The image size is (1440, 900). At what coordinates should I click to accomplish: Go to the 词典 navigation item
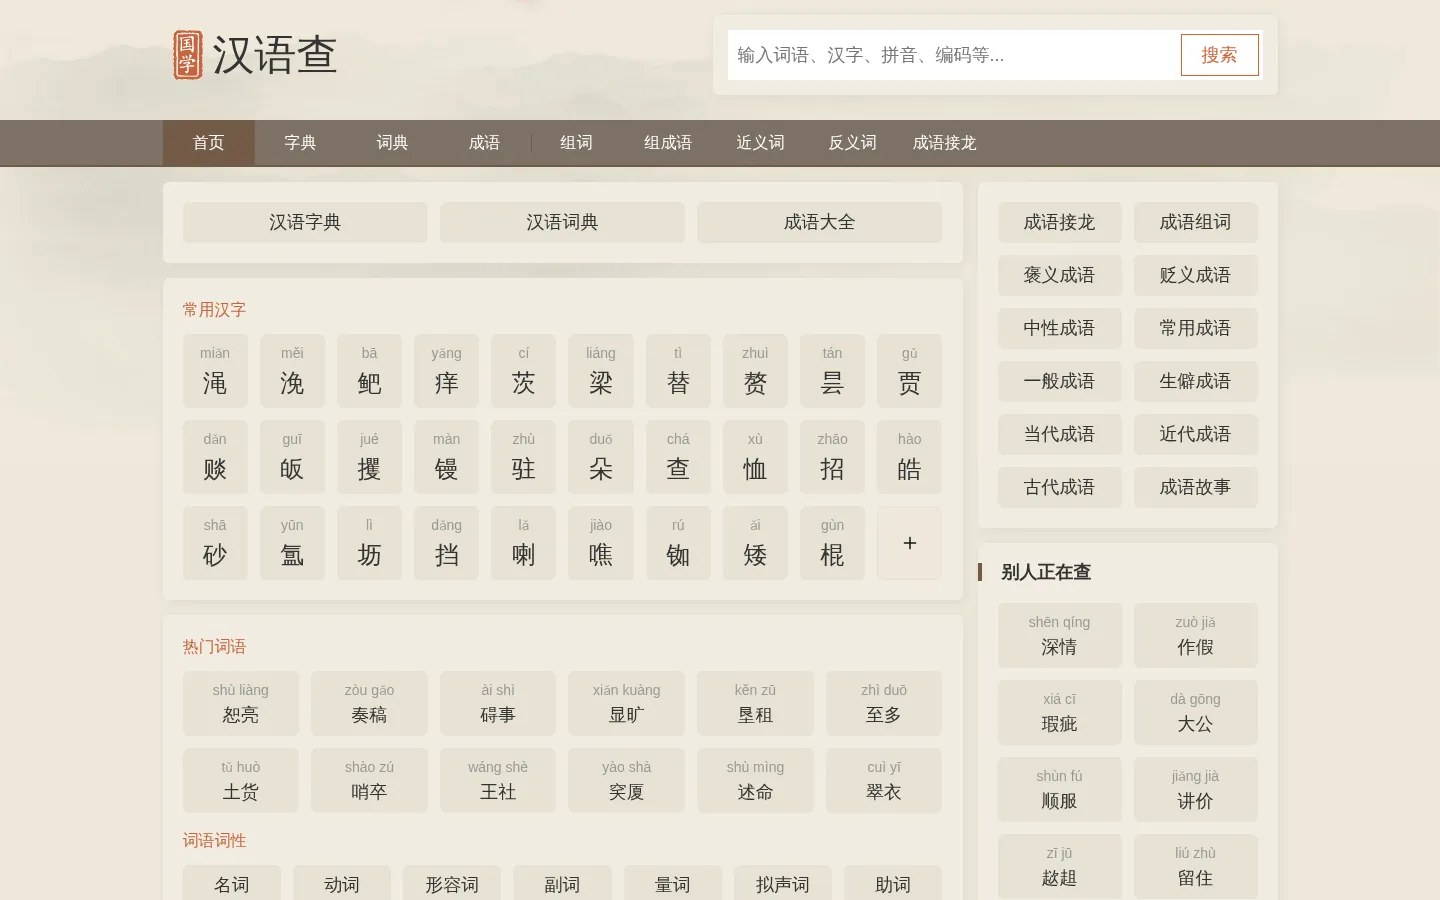(x=392, y=143)
